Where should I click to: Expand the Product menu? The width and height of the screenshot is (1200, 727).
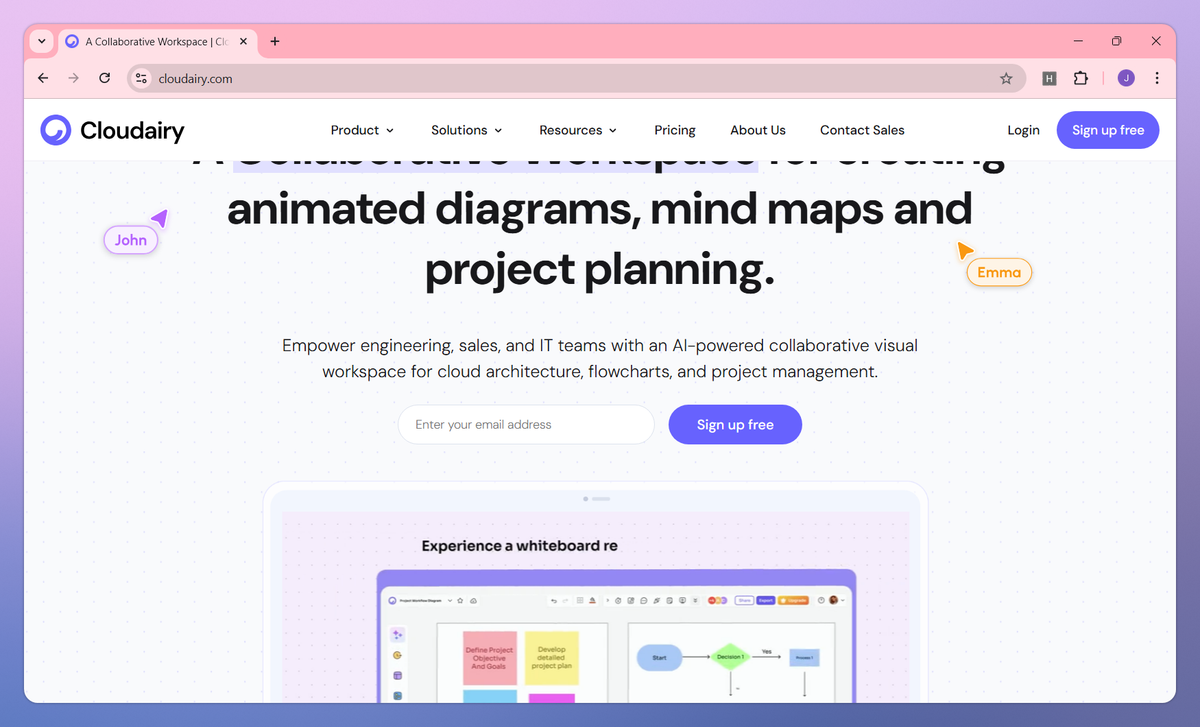(x=362, y=130)
